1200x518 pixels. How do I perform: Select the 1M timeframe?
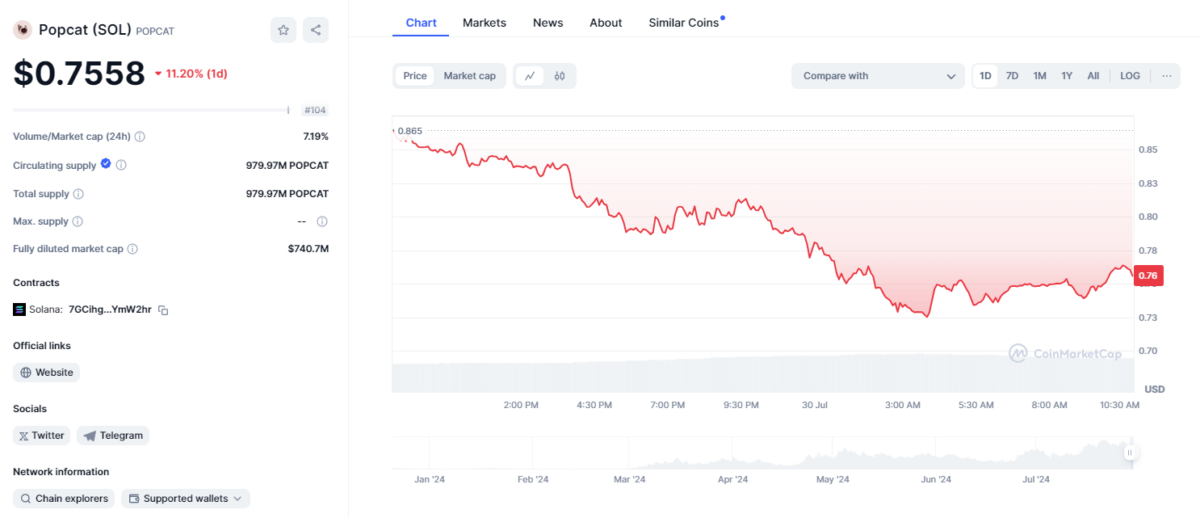(x=1040, y=76)
